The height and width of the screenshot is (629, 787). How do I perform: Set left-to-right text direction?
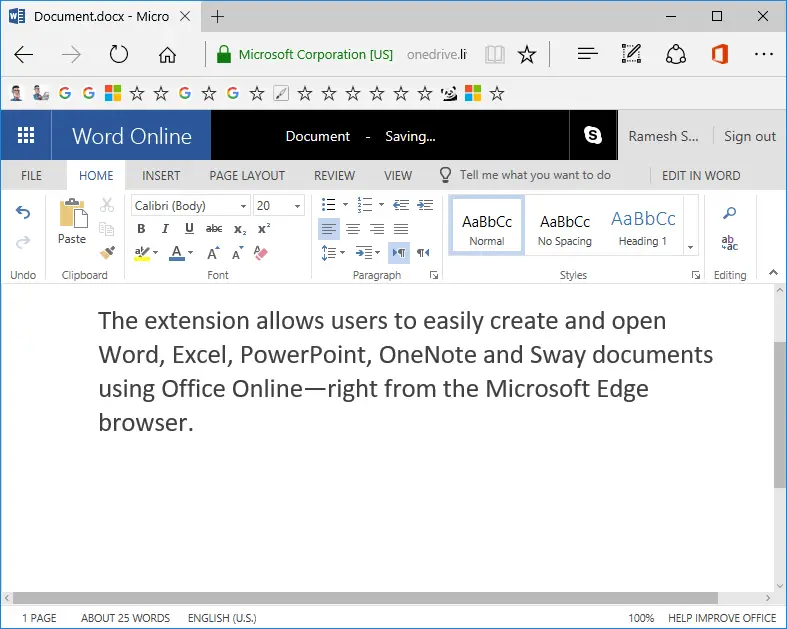[x=399, y=253]
